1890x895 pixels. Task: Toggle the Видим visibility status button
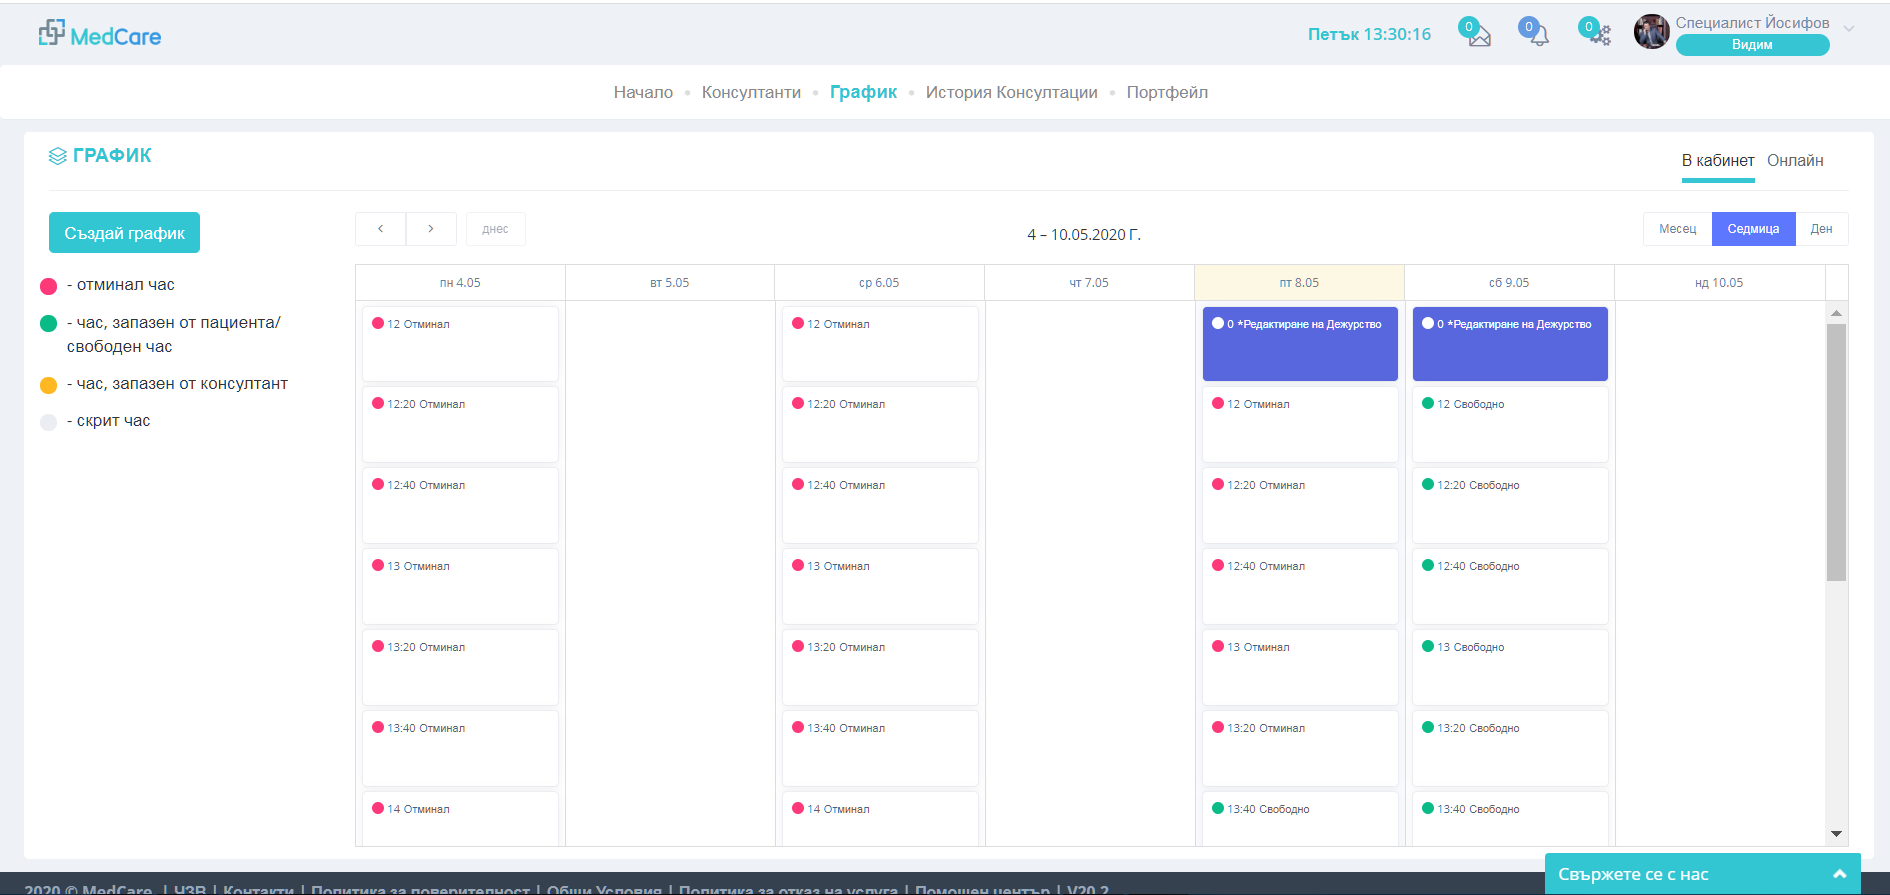[x=1752, y=45]
